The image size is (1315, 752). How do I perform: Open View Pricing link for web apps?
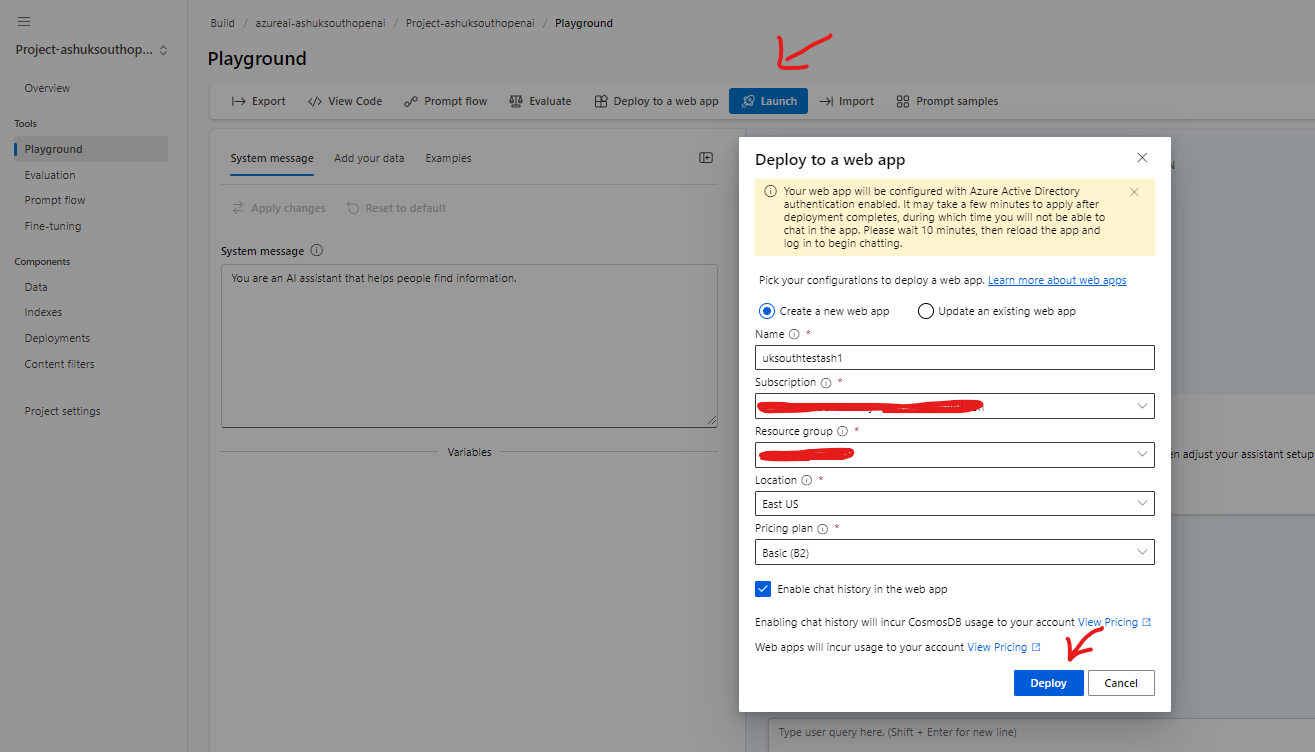click(1004, 647)
